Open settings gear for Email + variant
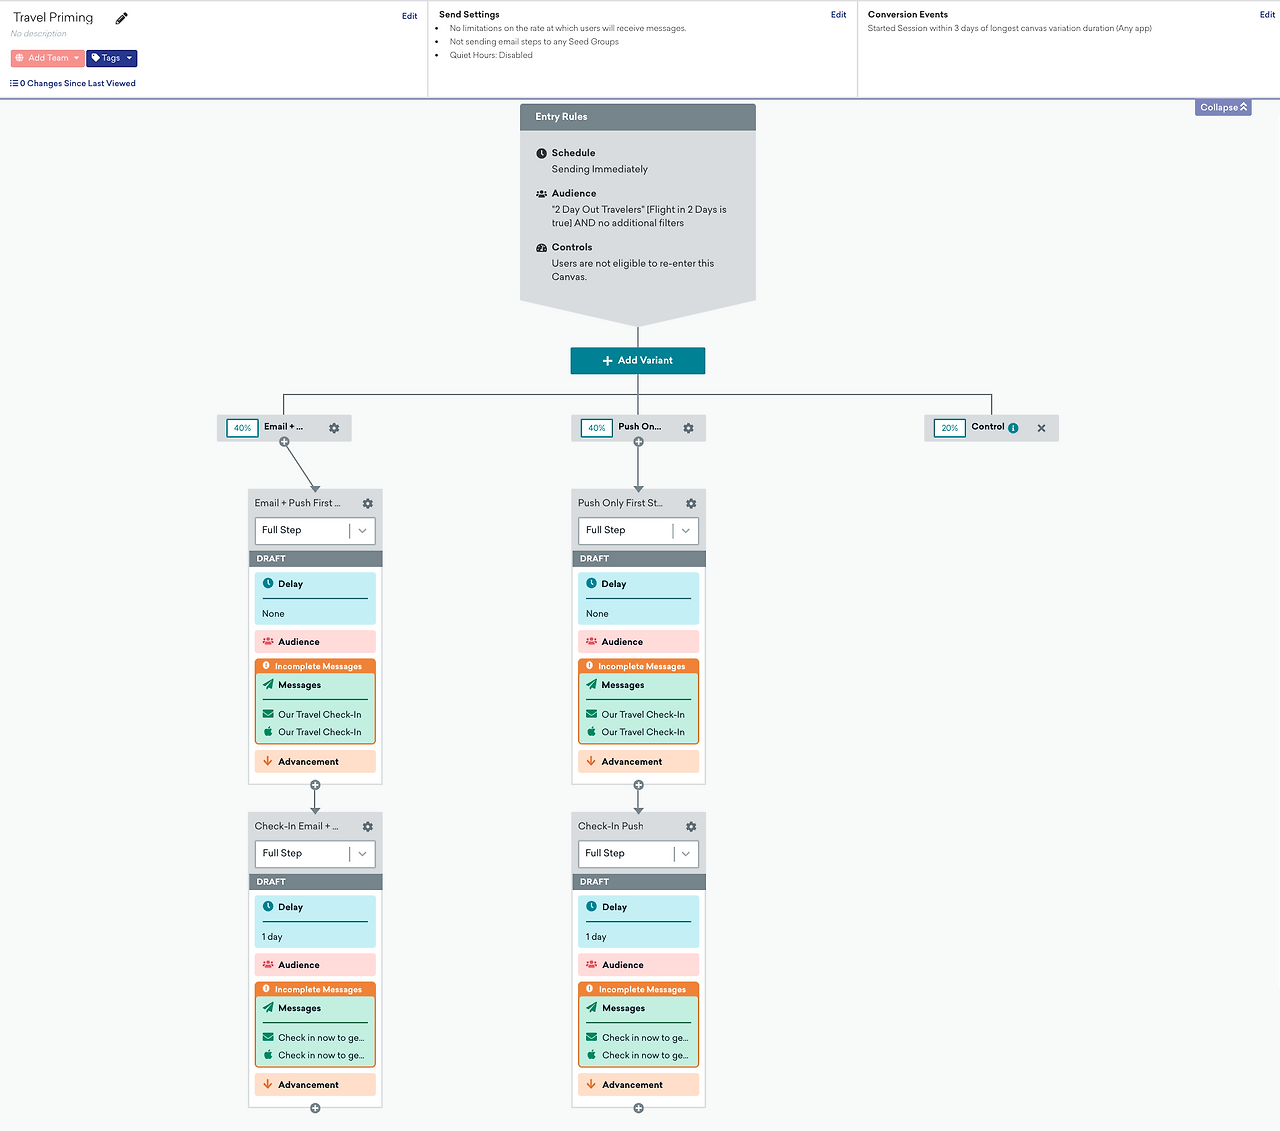 [x=334, y=428]
